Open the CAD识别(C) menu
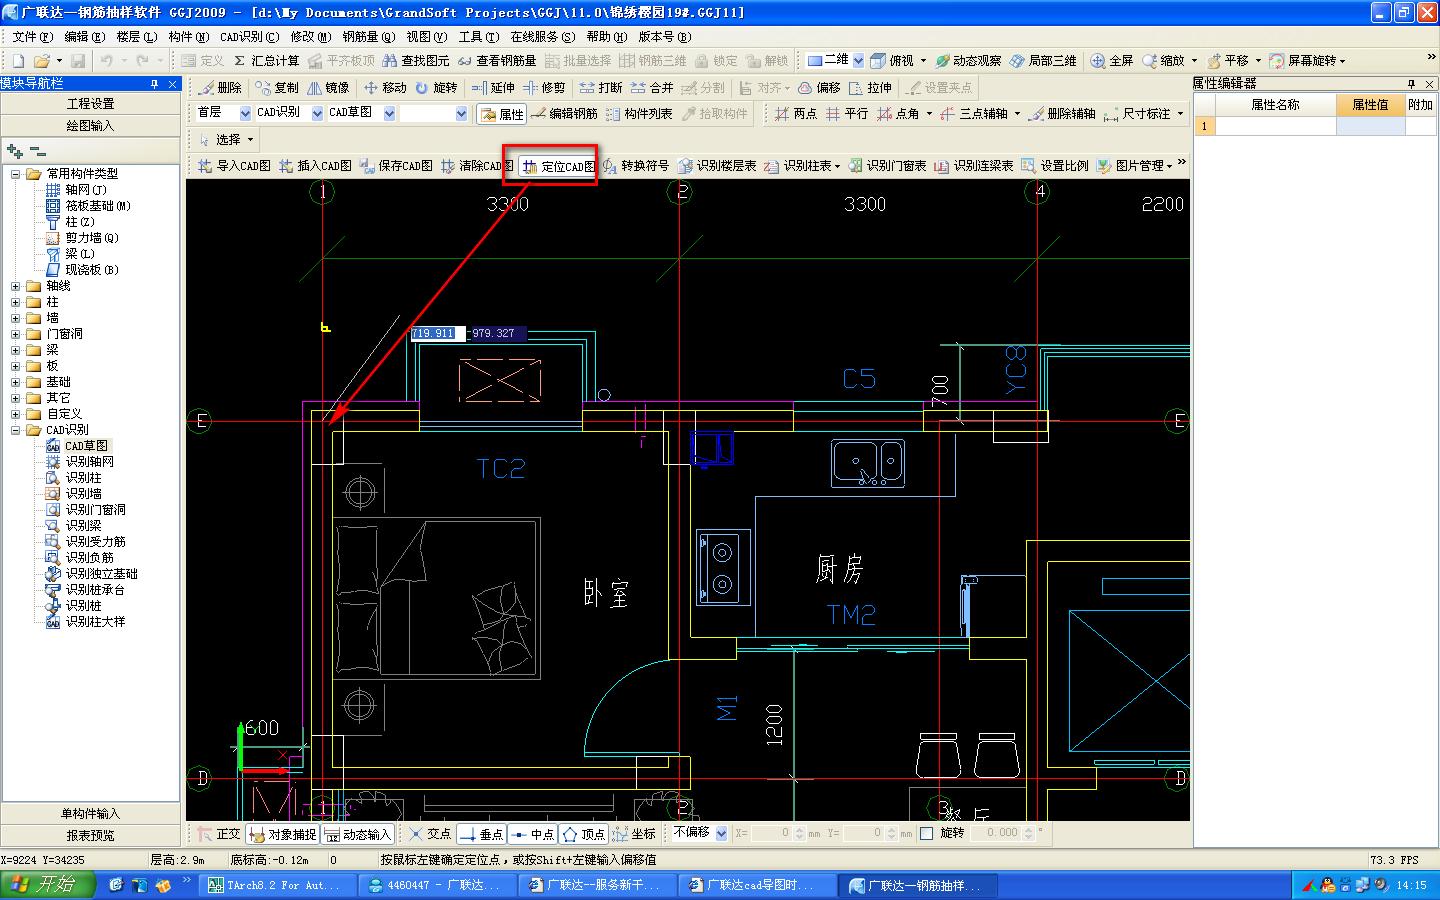 pyautogui.click(x=250, y=36)
